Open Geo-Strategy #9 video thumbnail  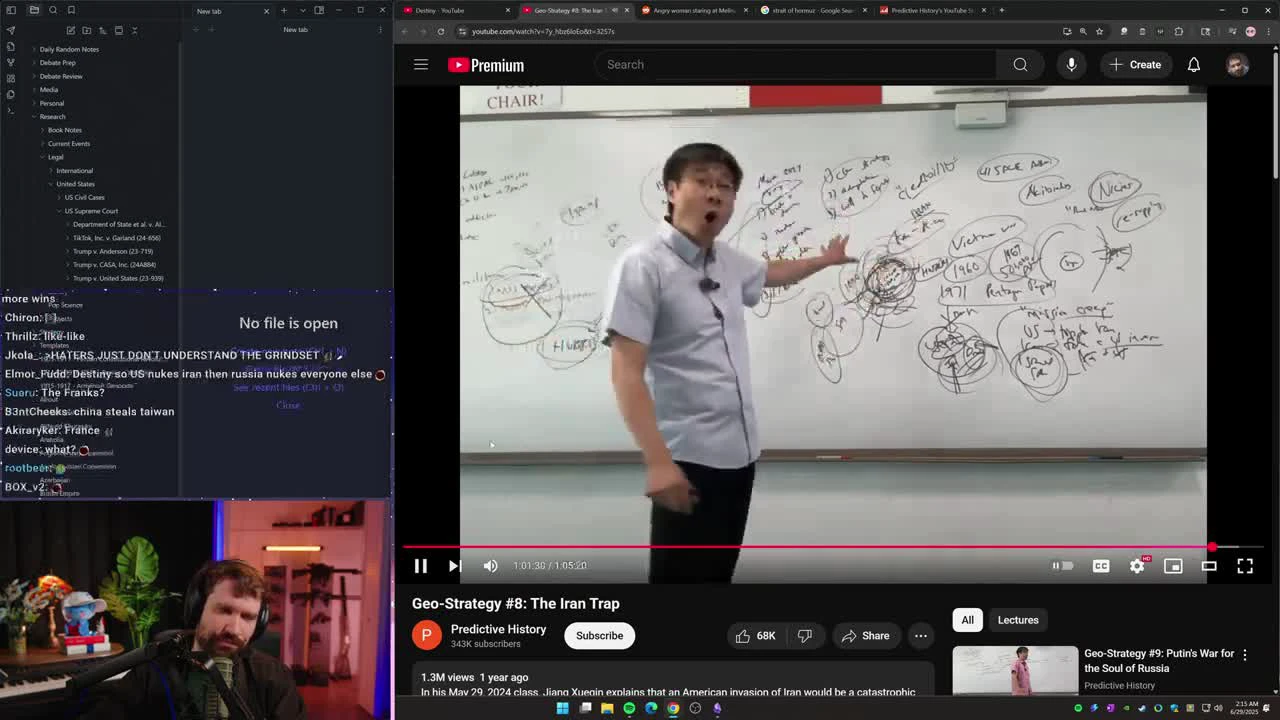(1015, 670)
